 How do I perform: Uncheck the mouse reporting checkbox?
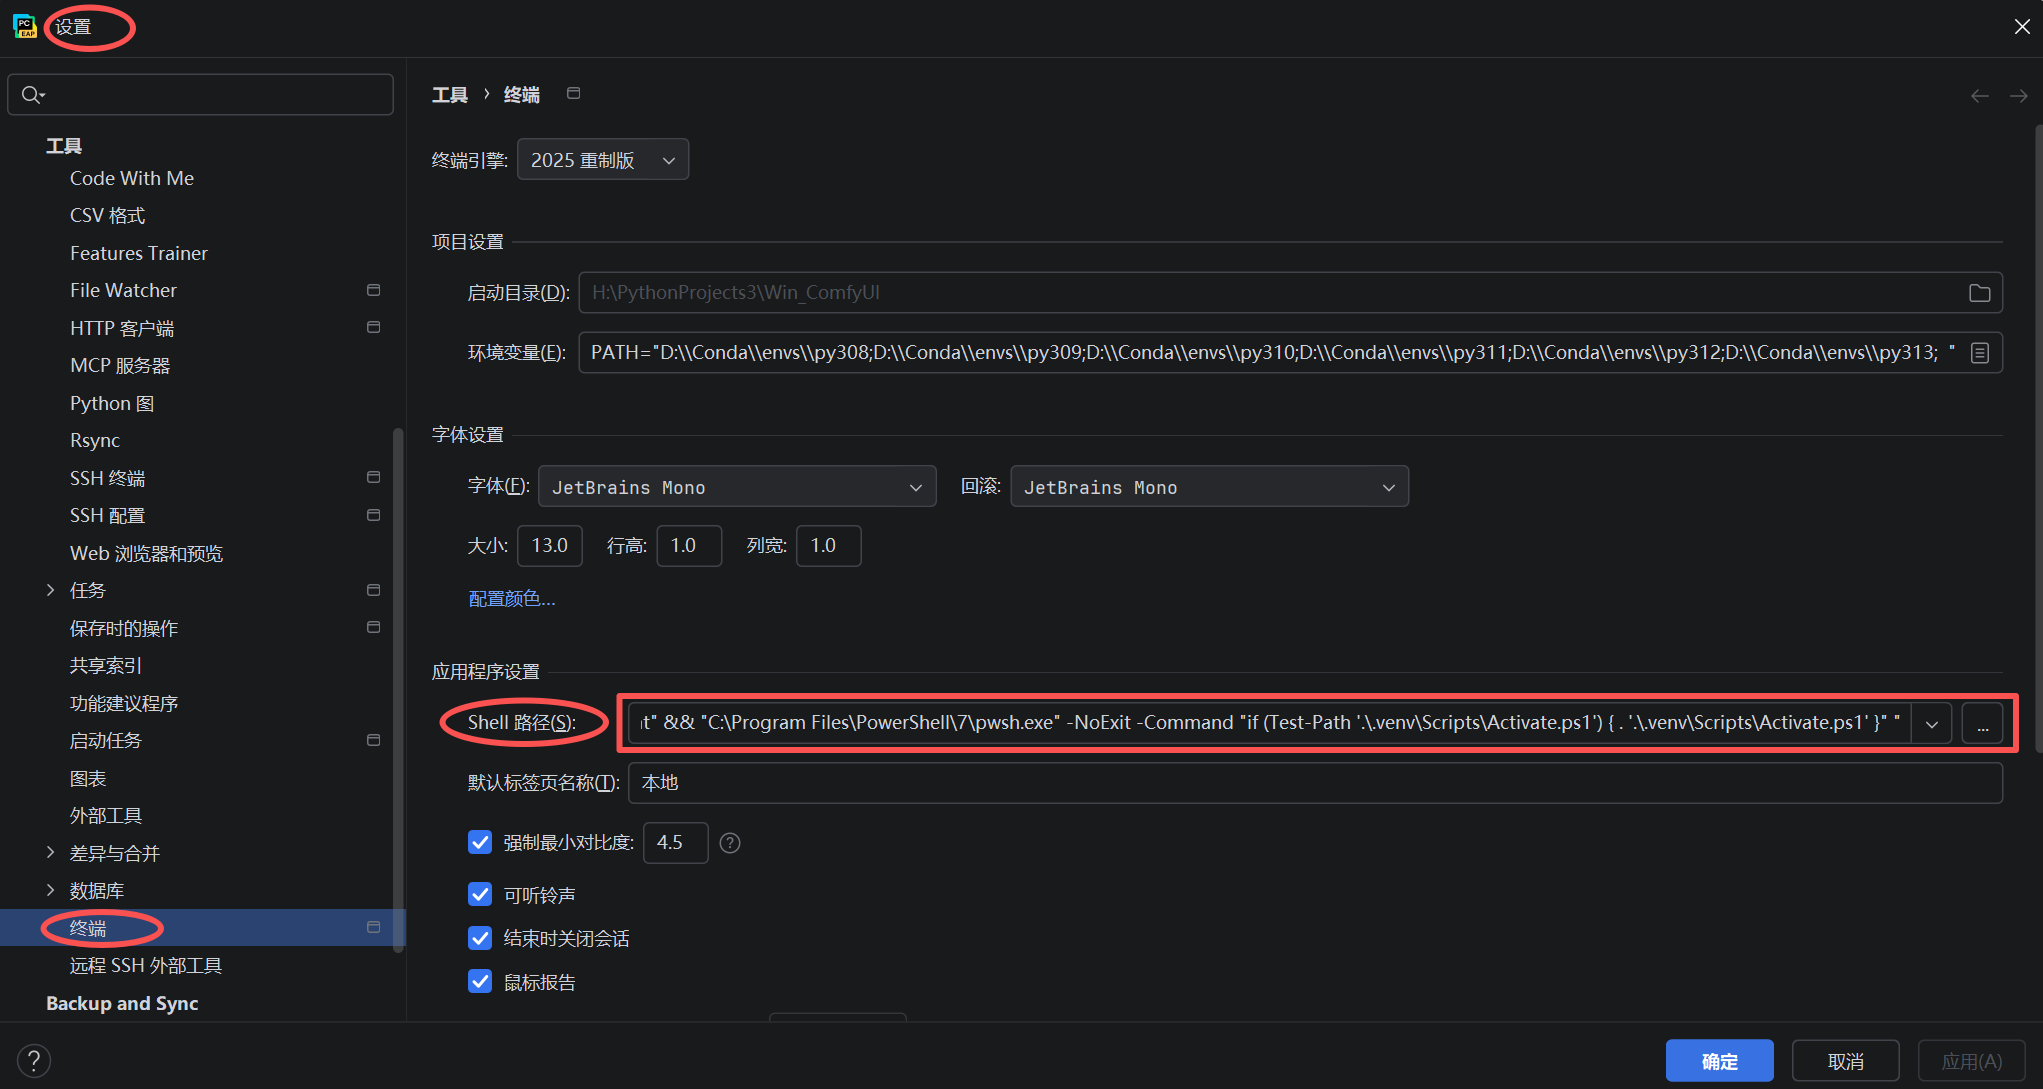pos(480,982)
